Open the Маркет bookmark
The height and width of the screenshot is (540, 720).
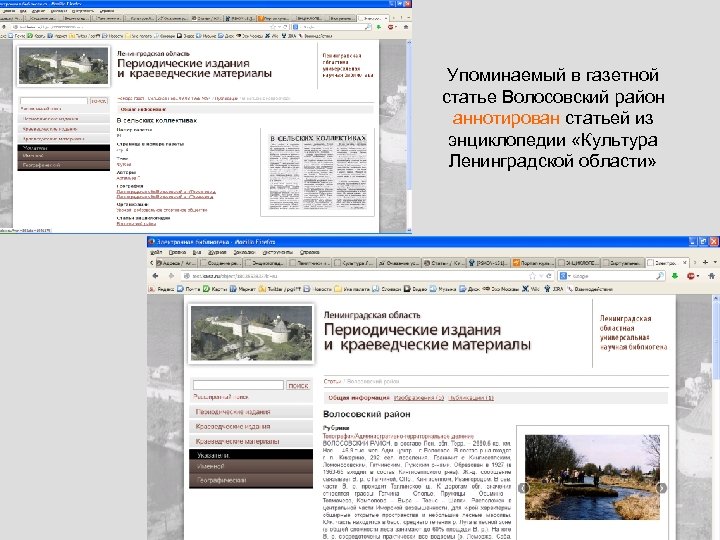click(242, 289)
